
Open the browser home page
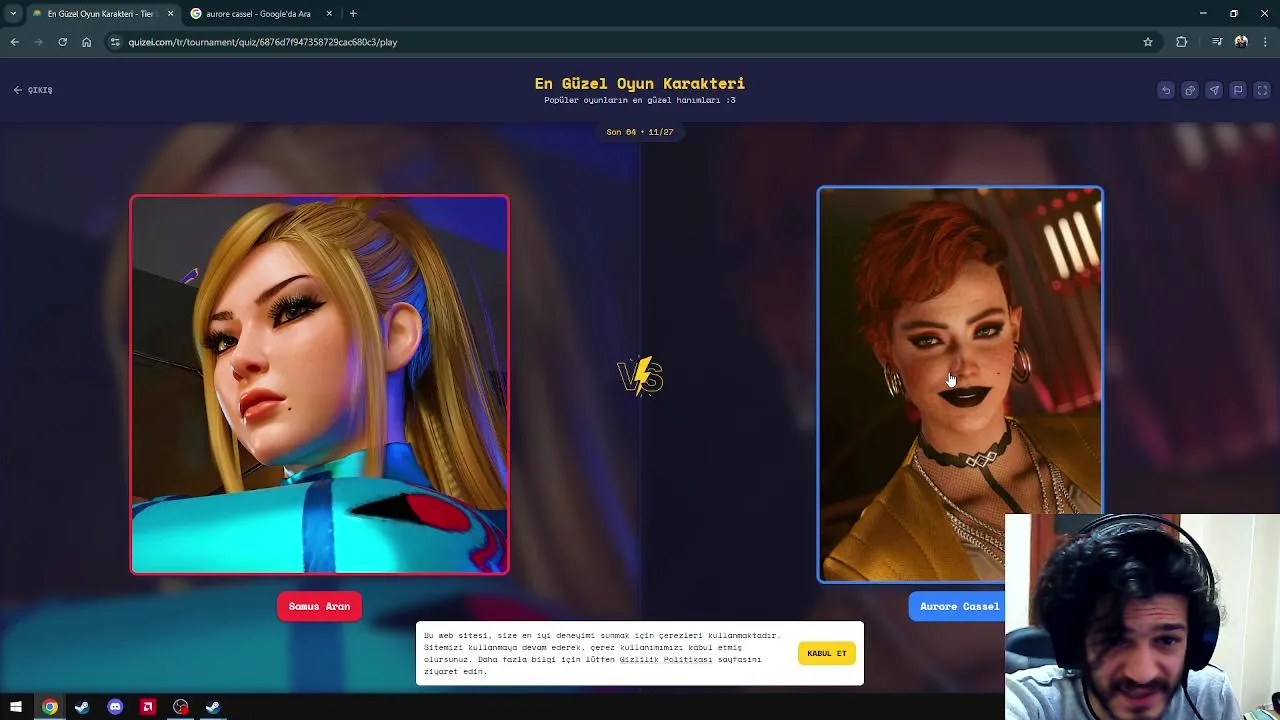(x=86, y=42)
